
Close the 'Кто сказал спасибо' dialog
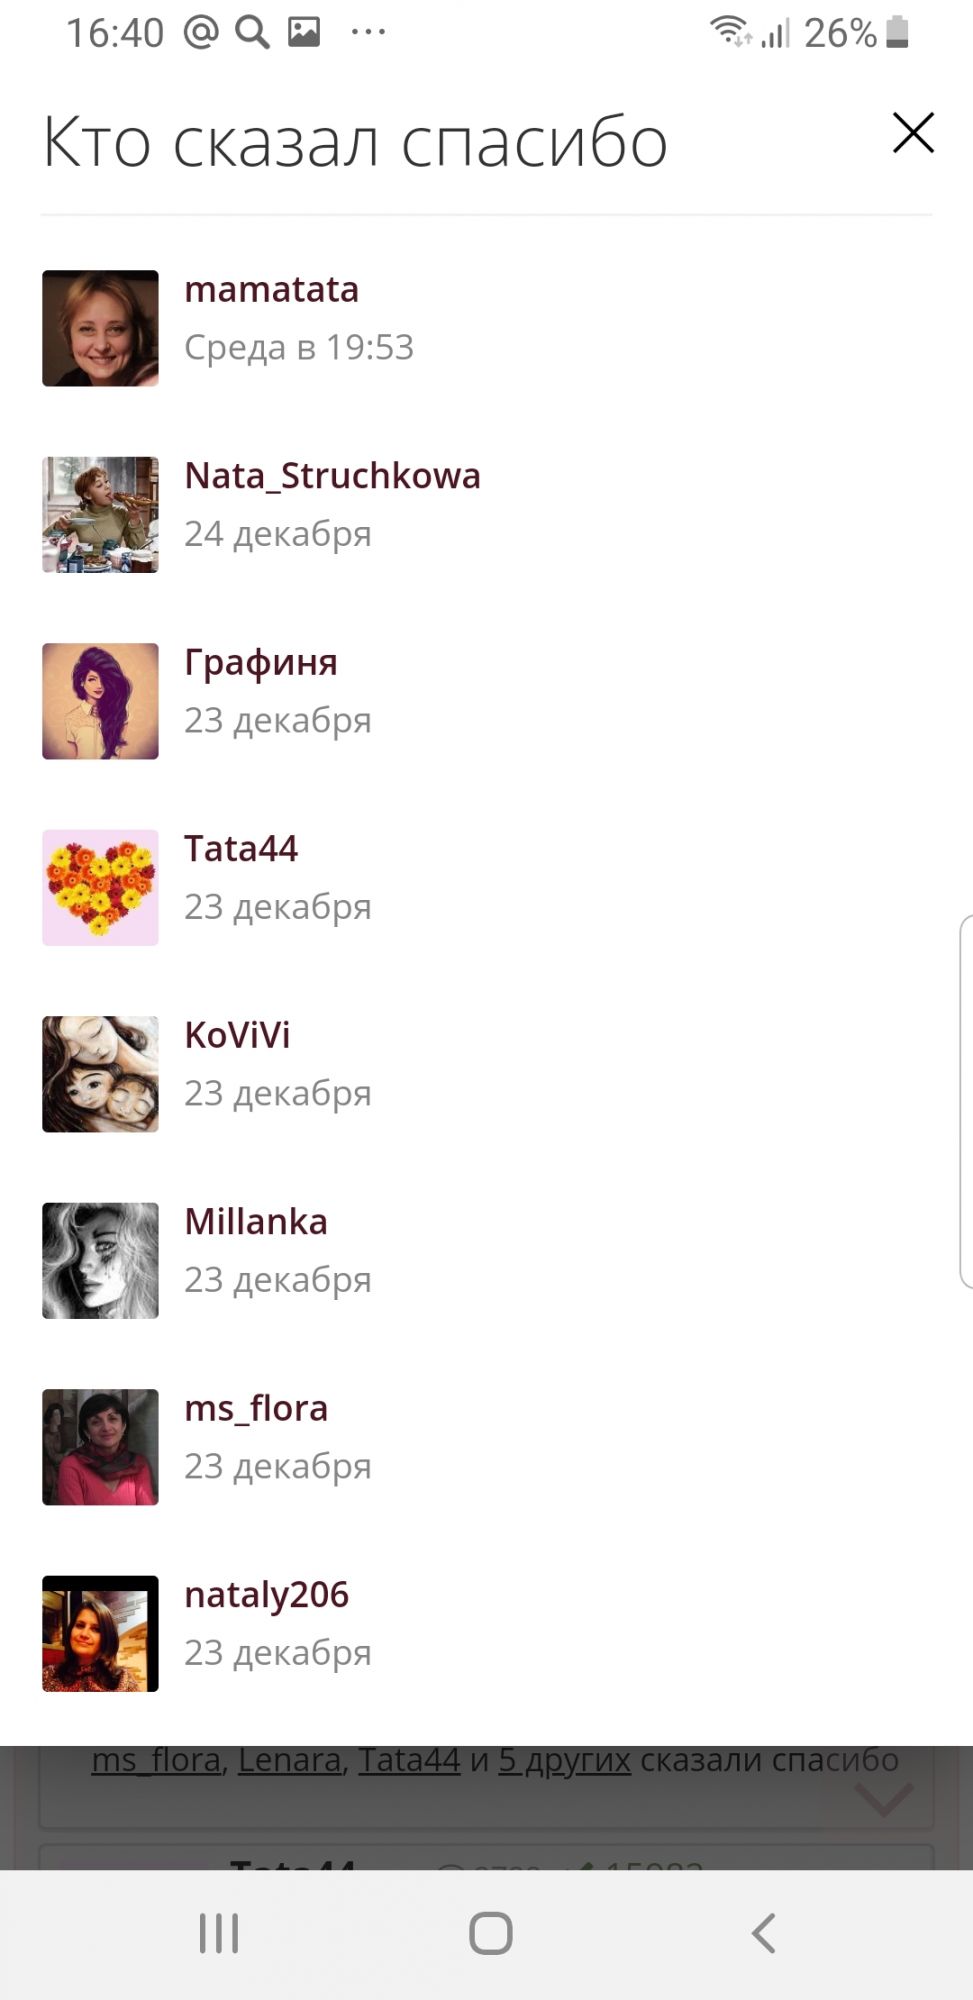click(x=913, y=133)
